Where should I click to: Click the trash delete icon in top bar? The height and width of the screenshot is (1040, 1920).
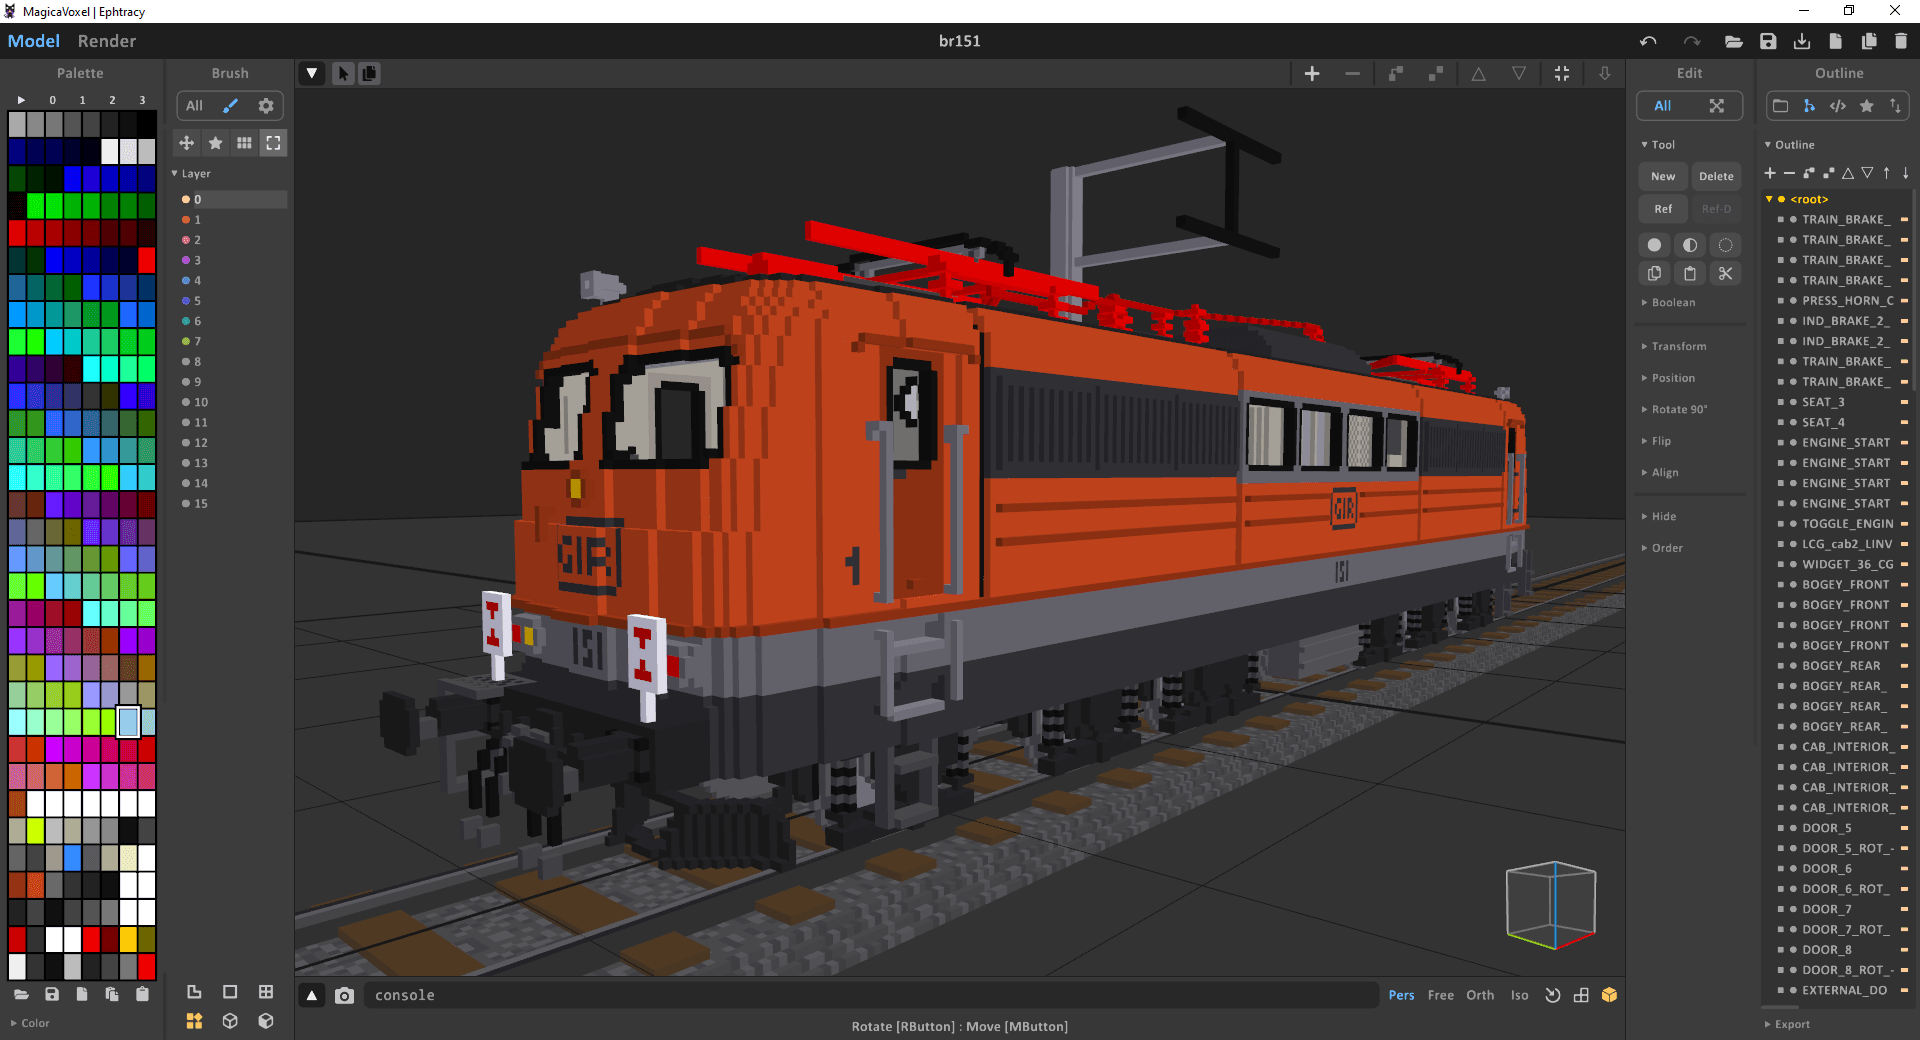(1901, 41)
